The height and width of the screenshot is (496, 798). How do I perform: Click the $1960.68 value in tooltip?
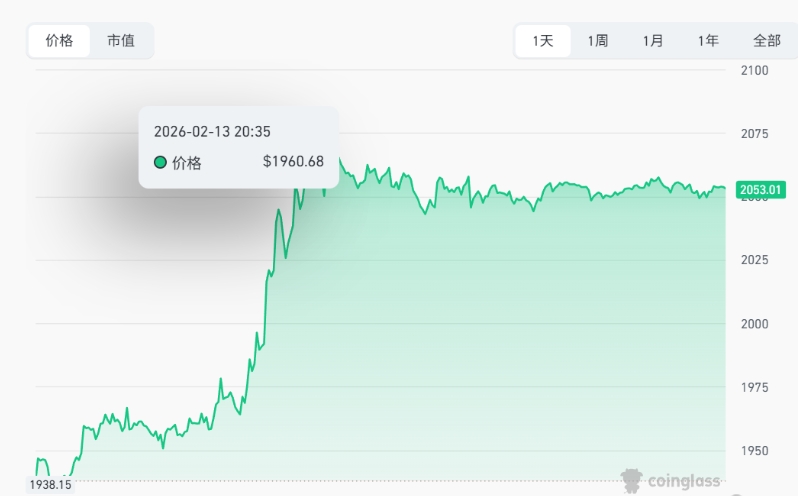293,162
